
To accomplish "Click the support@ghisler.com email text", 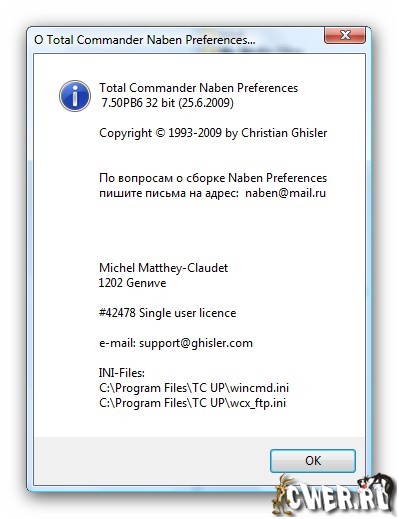I will click(196, 343).
